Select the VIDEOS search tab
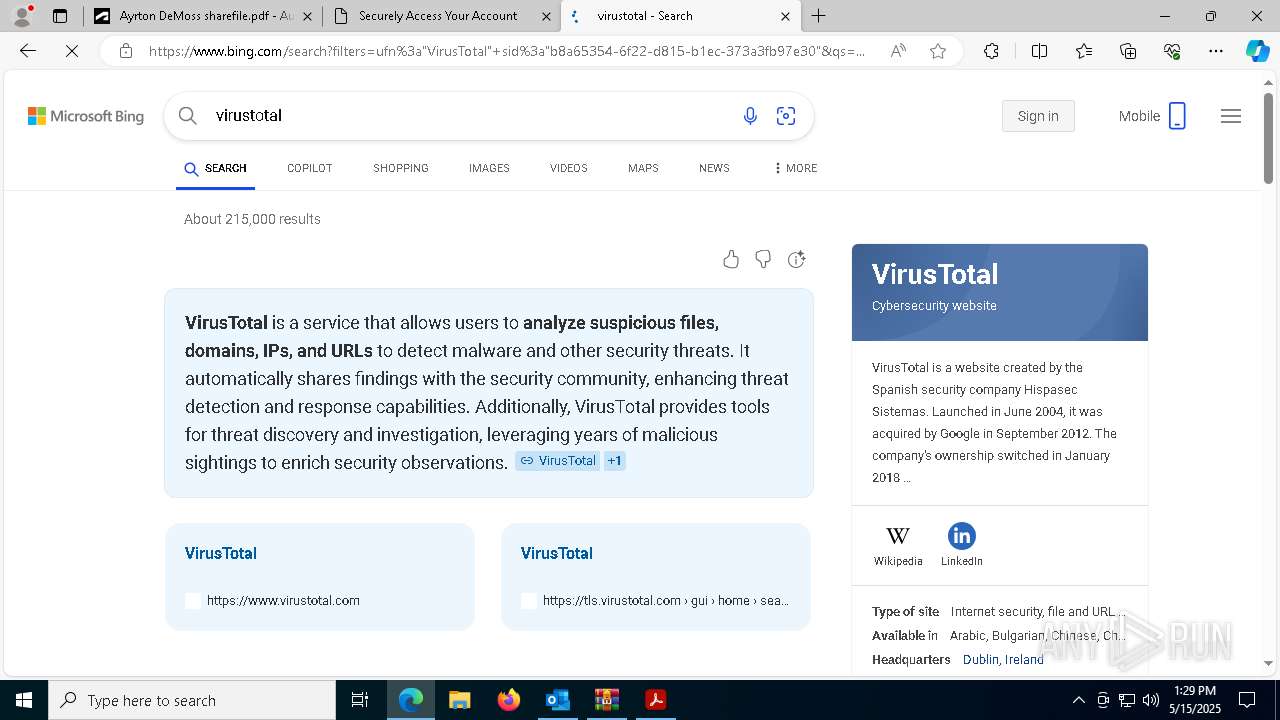Viewport: 1280px width, 720px height. pyautogui.click(x=568, y=168)
